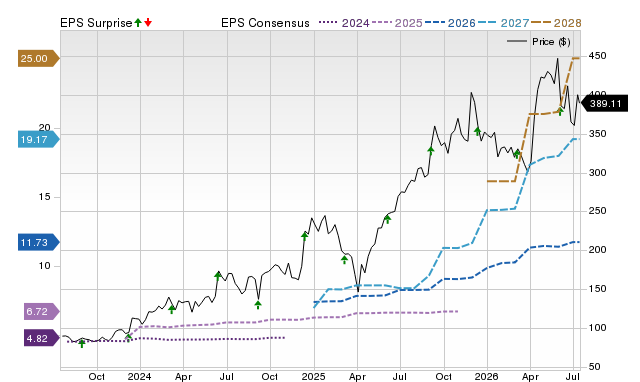This screenshot has height=382, width=640.
Task: Click the surprise arrow on the 2028 gold consensus line
Action: pyautogui.click(x=560, y=111)
